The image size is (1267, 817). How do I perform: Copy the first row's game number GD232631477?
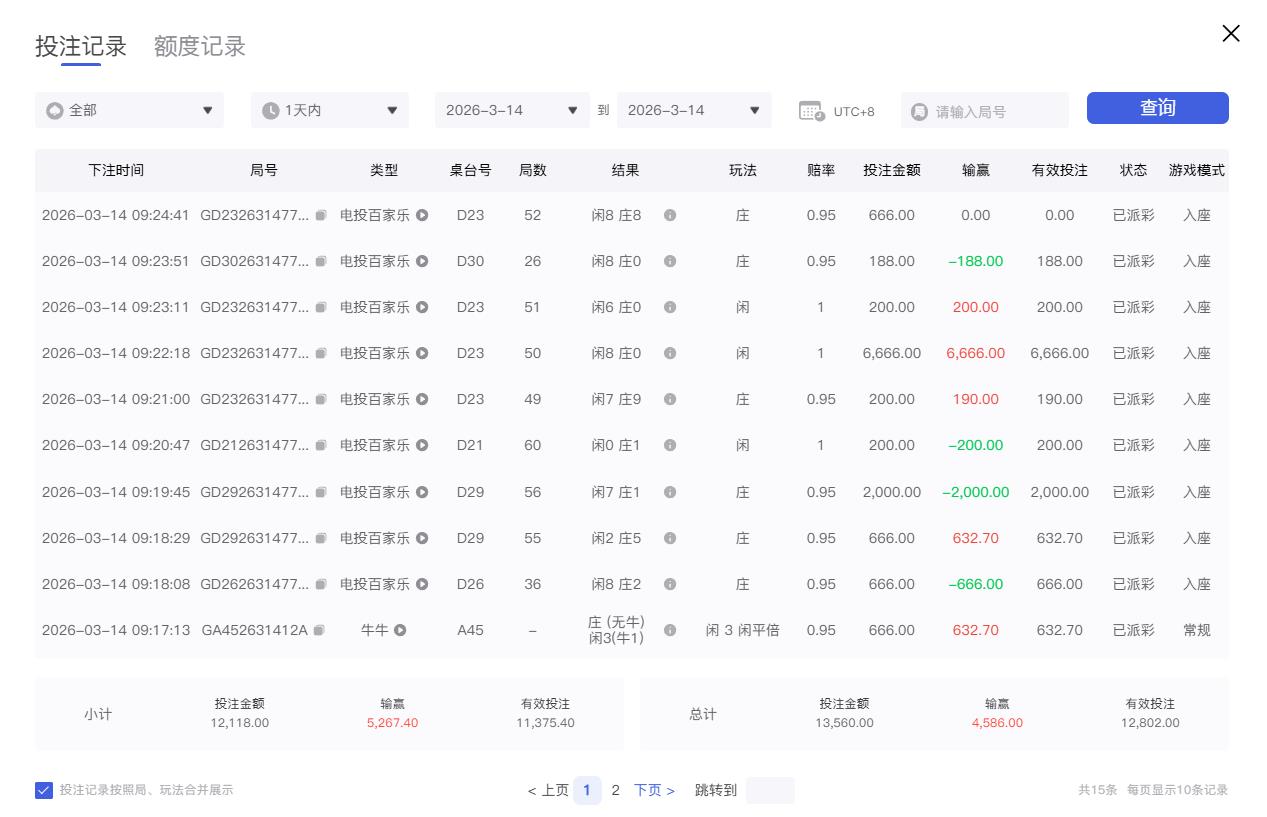(320, 215)
